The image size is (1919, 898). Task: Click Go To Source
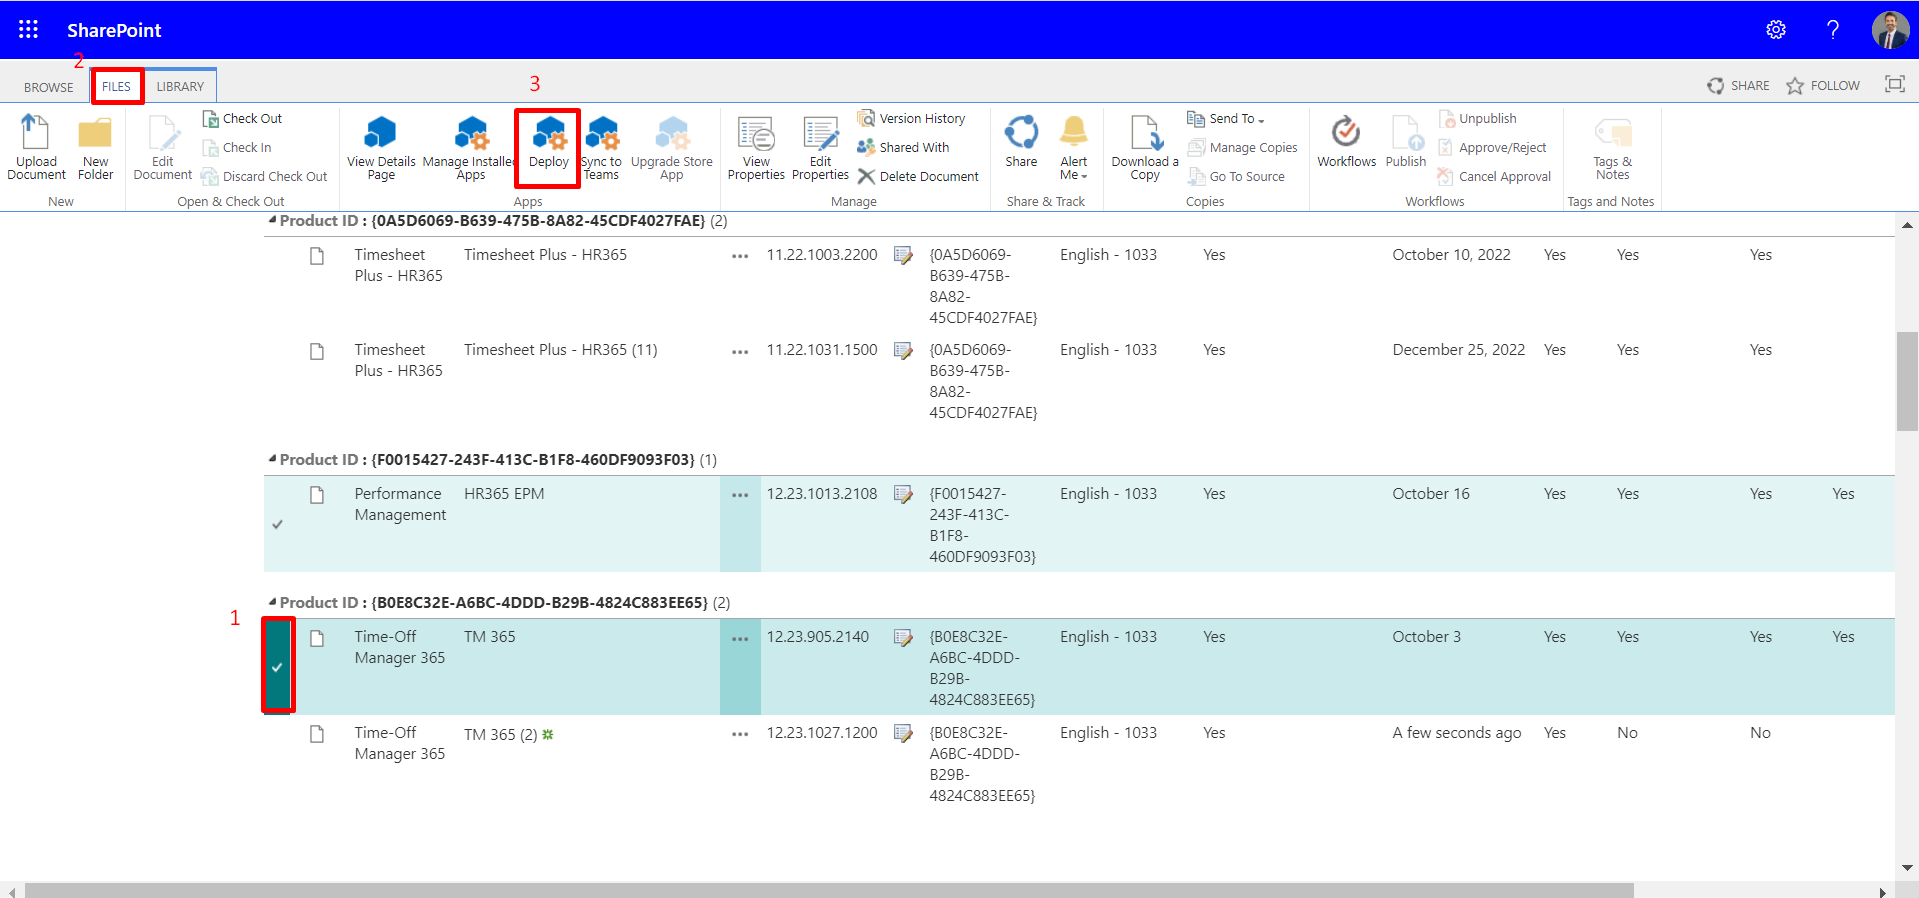1237,176
